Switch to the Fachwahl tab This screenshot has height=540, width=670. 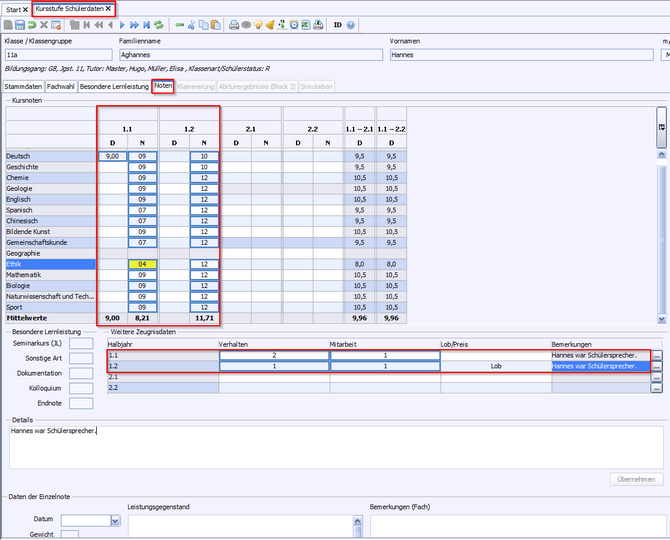(x=61, y=87)
